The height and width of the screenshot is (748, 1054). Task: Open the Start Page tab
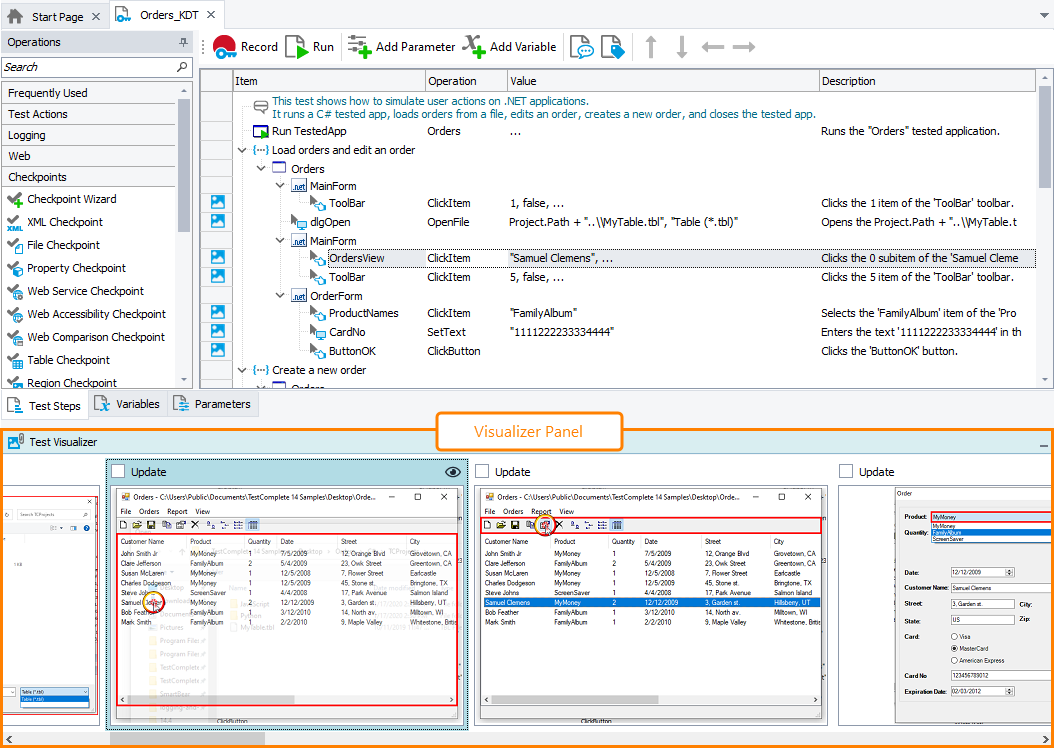[x=55, y=17]
